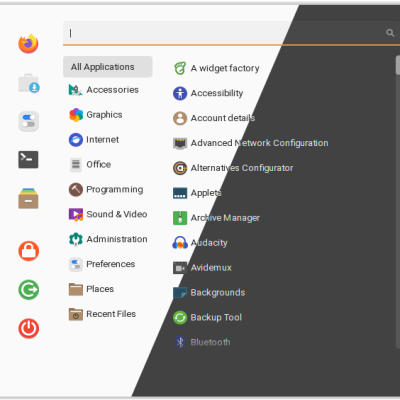Open the Sound & Video category
400x400 pixels.
click(x=108, y=214)
